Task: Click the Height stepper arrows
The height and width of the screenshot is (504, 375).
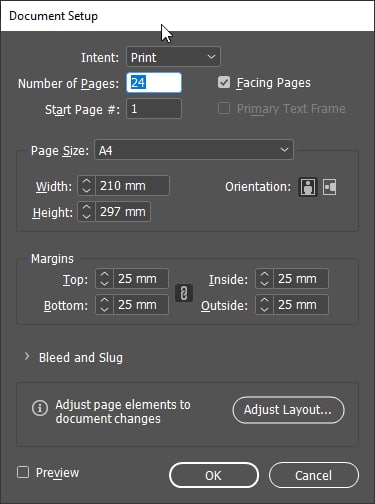Action: tap(86, 212)
